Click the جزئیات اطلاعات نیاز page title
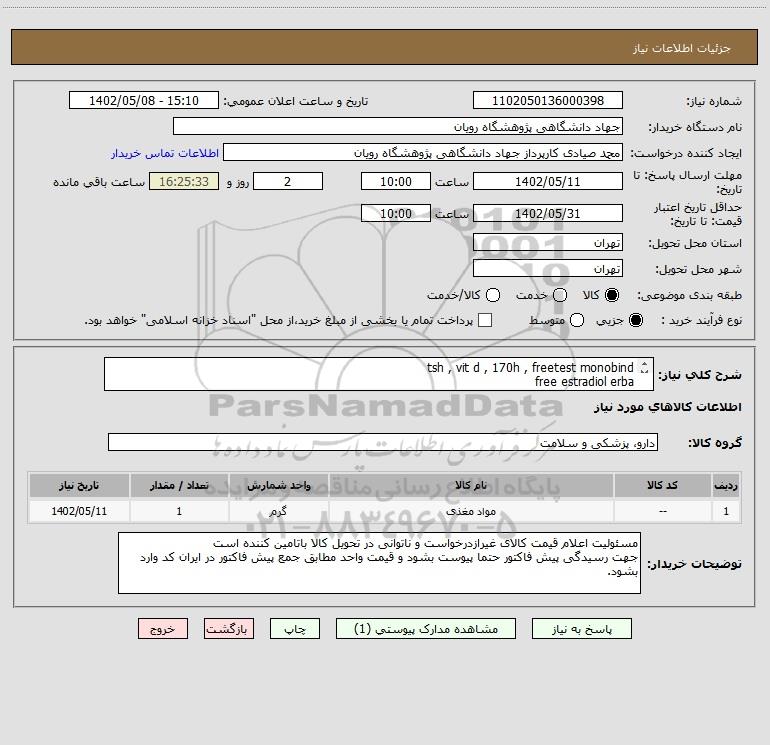 coord(681,48)
